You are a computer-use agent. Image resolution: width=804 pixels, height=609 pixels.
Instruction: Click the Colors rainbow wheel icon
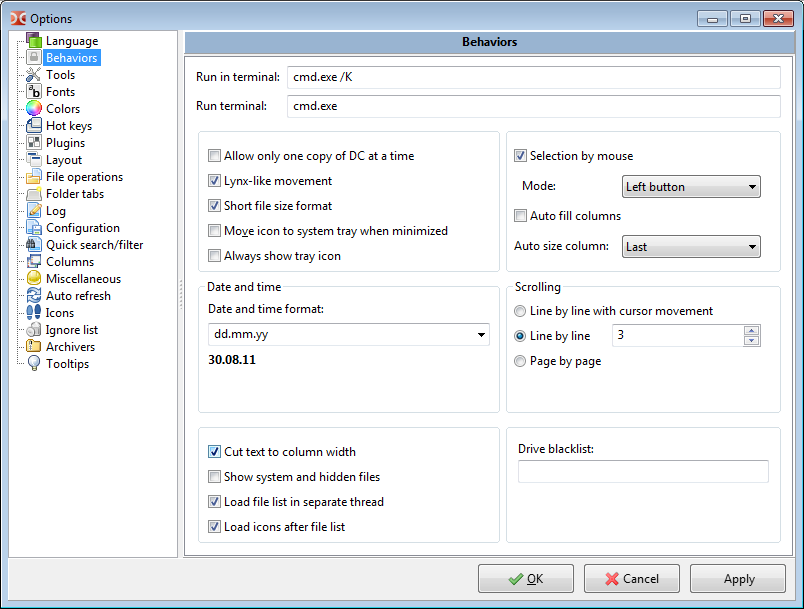(x=34, y=109)
